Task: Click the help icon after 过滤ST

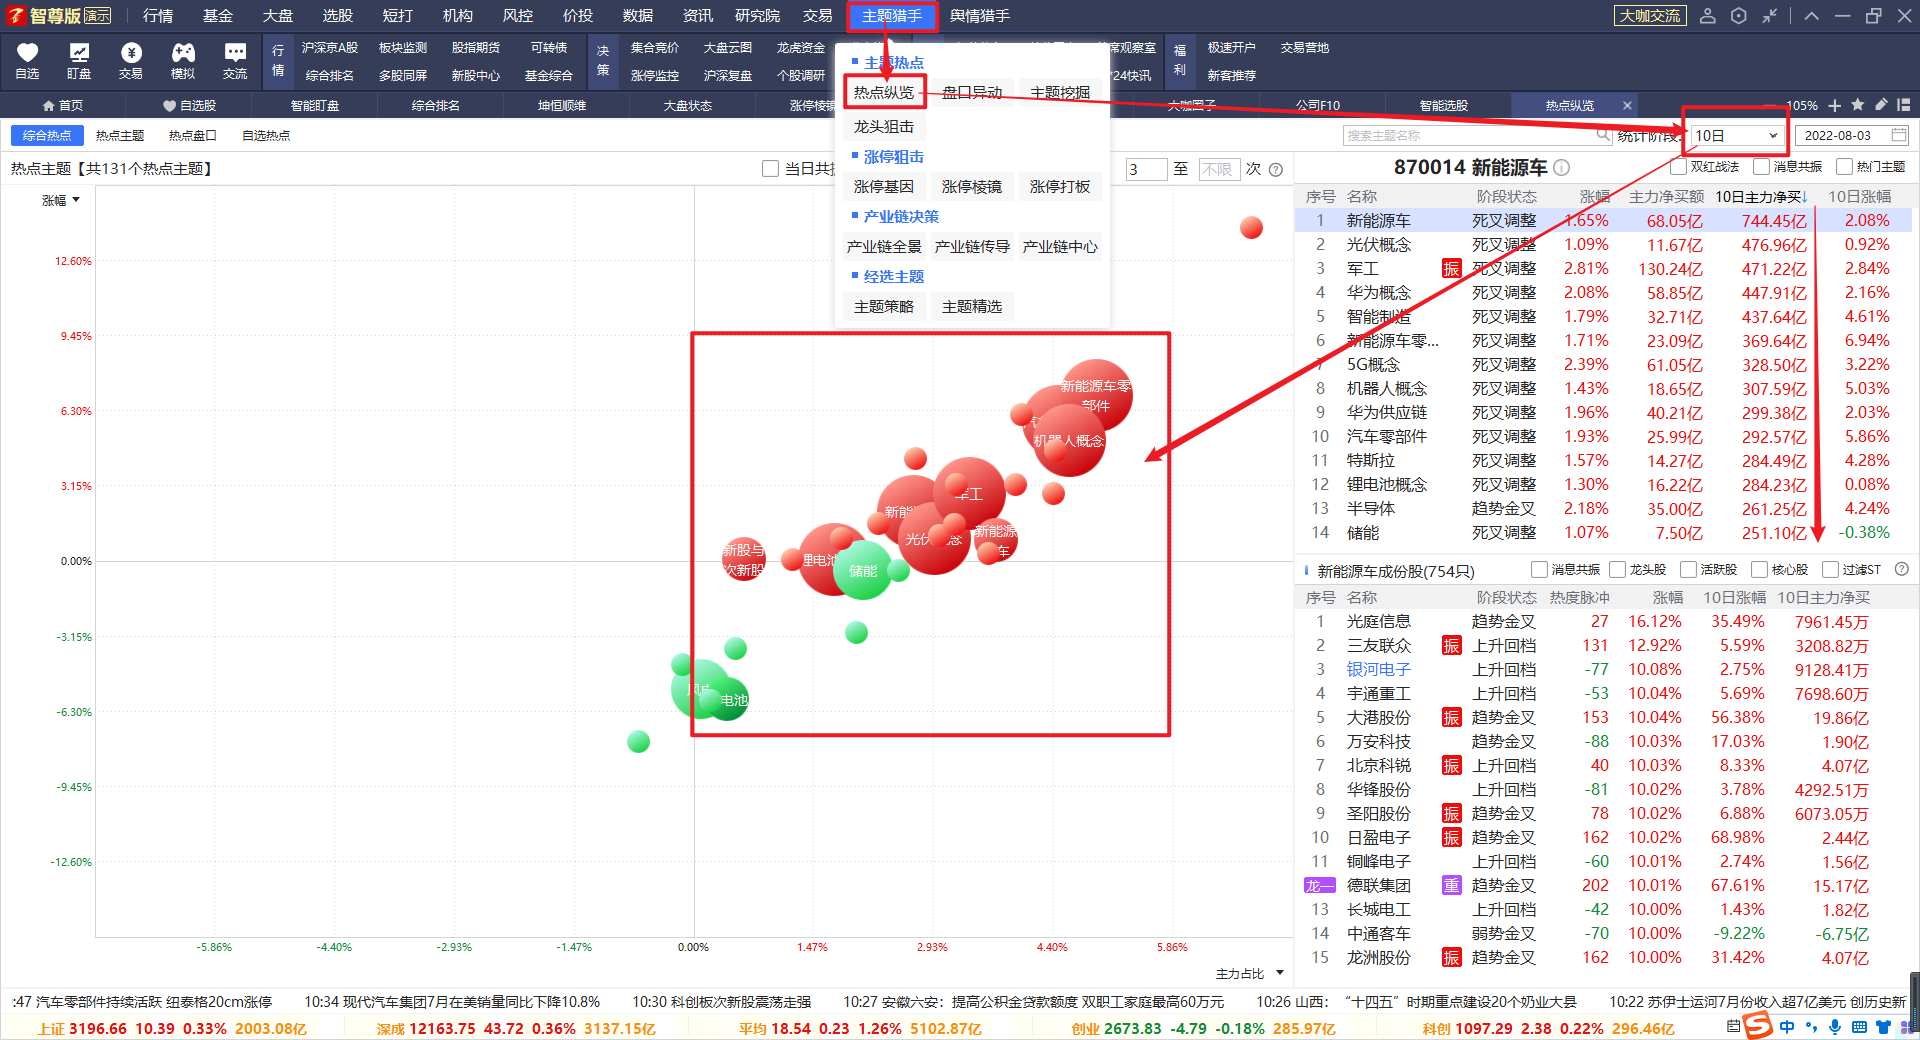Action: coord(1902,569)
